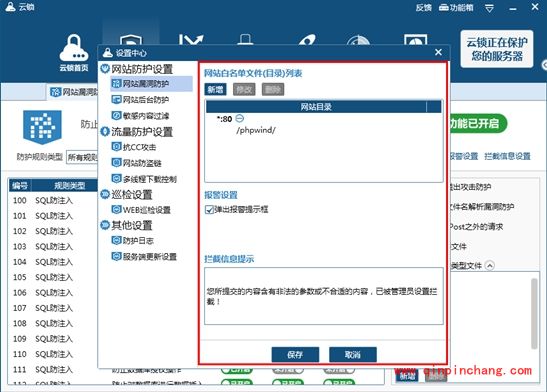
Task: Open the 防护规则类型 dropdown in main window
Action: point(82,157)
